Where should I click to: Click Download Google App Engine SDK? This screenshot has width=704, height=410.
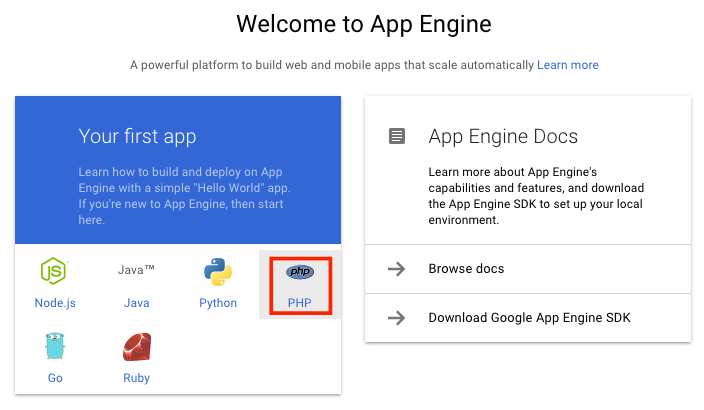click(528, 318)
